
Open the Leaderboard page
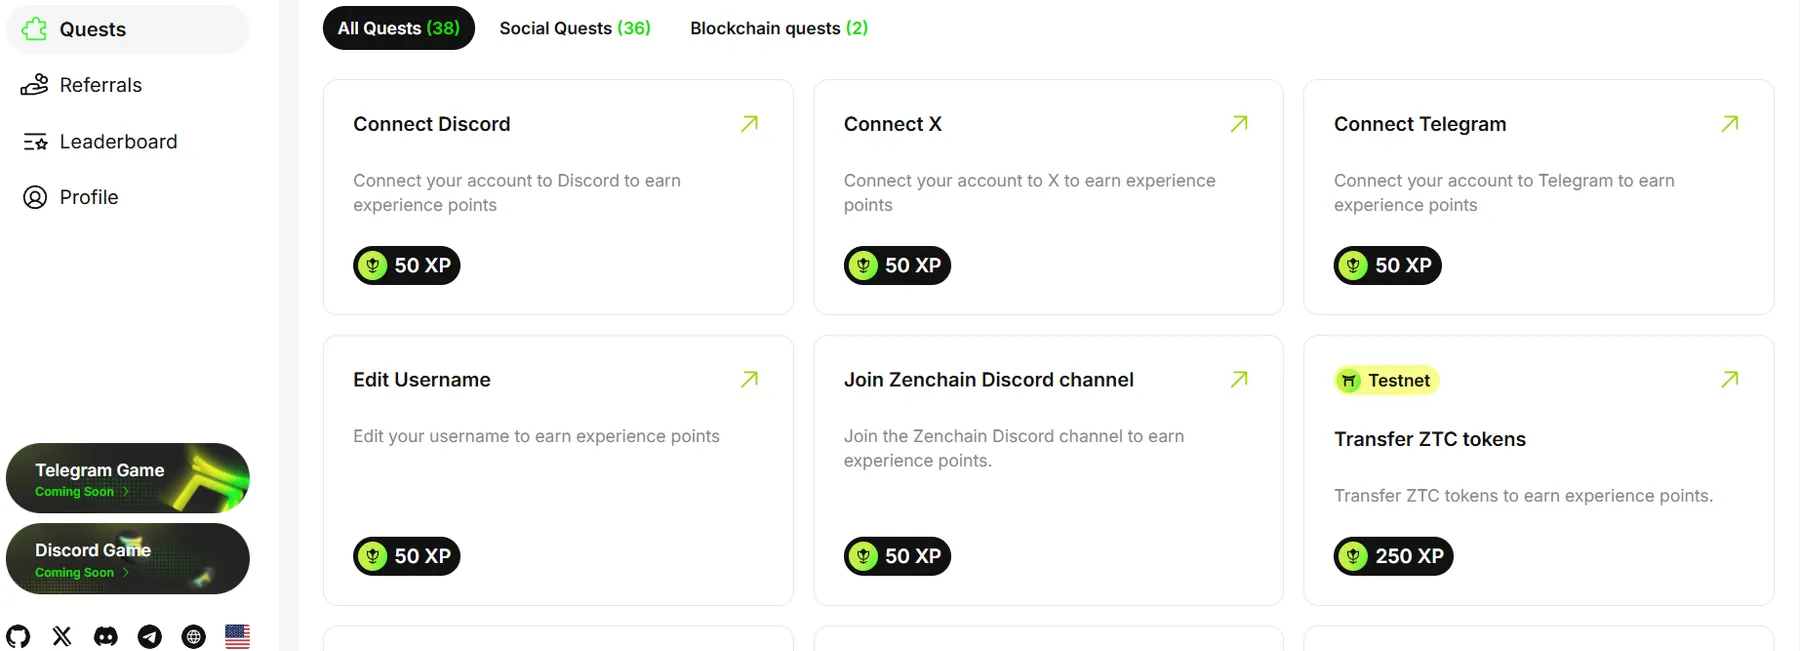[118, 142]
